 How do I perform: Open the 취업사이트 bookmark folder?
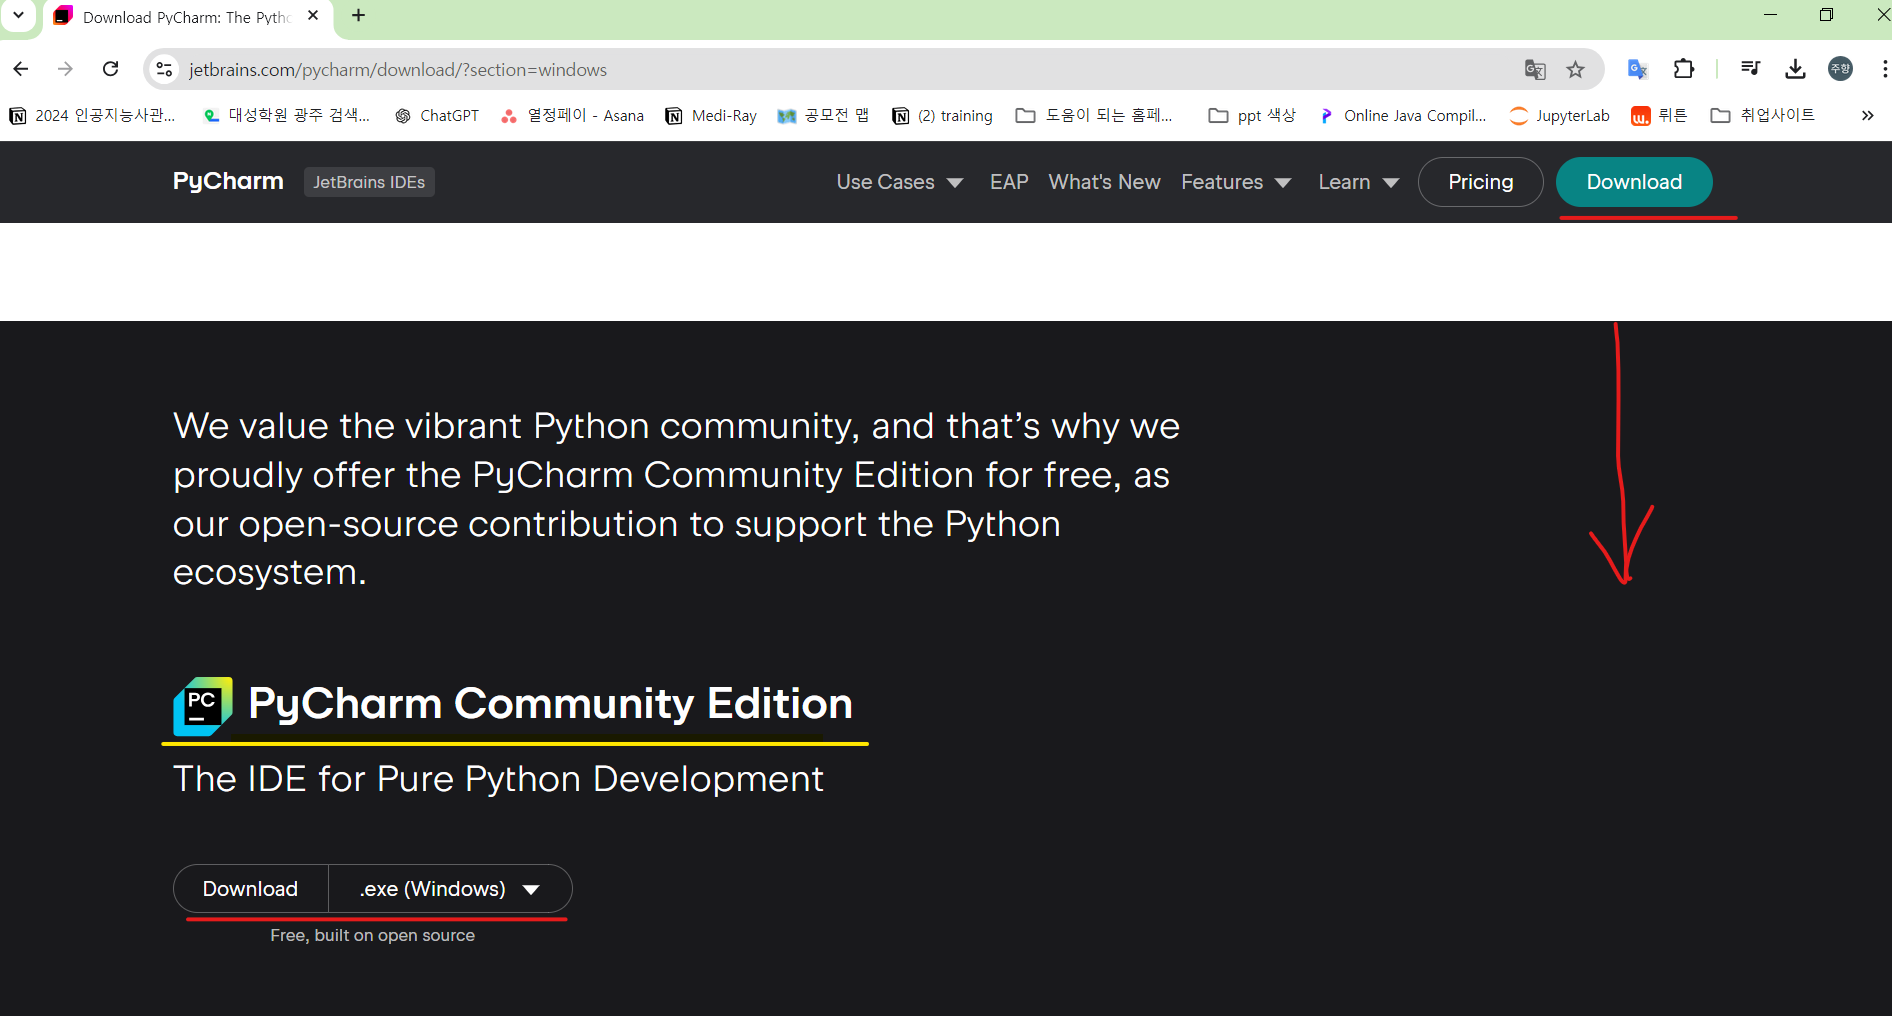click(1763, 116)
